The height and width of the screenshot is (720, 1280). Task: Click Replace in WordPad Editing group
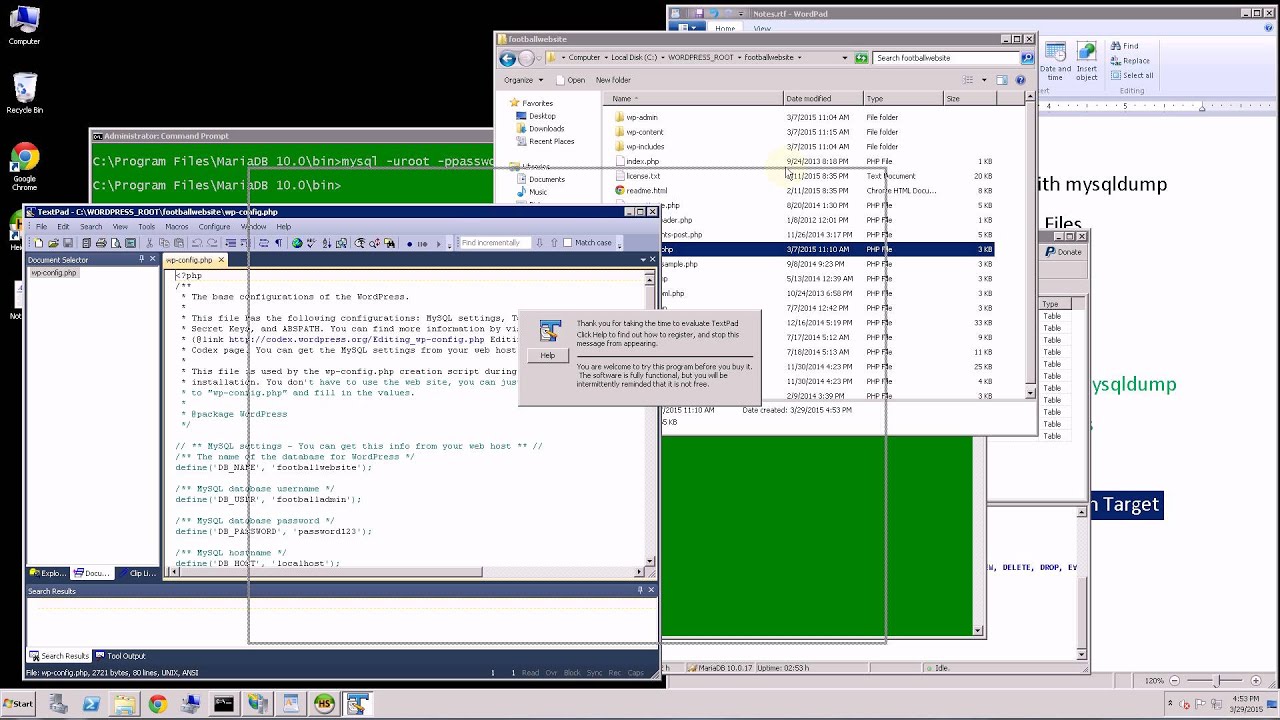point(1130,61)
